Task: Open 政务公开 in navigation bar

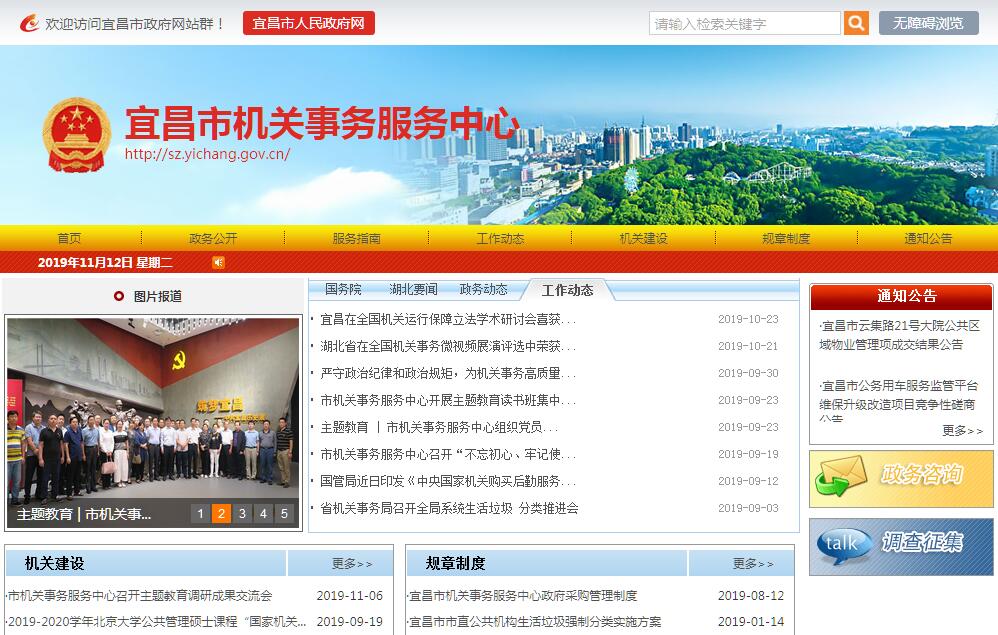Action: (x=213, y=238)
